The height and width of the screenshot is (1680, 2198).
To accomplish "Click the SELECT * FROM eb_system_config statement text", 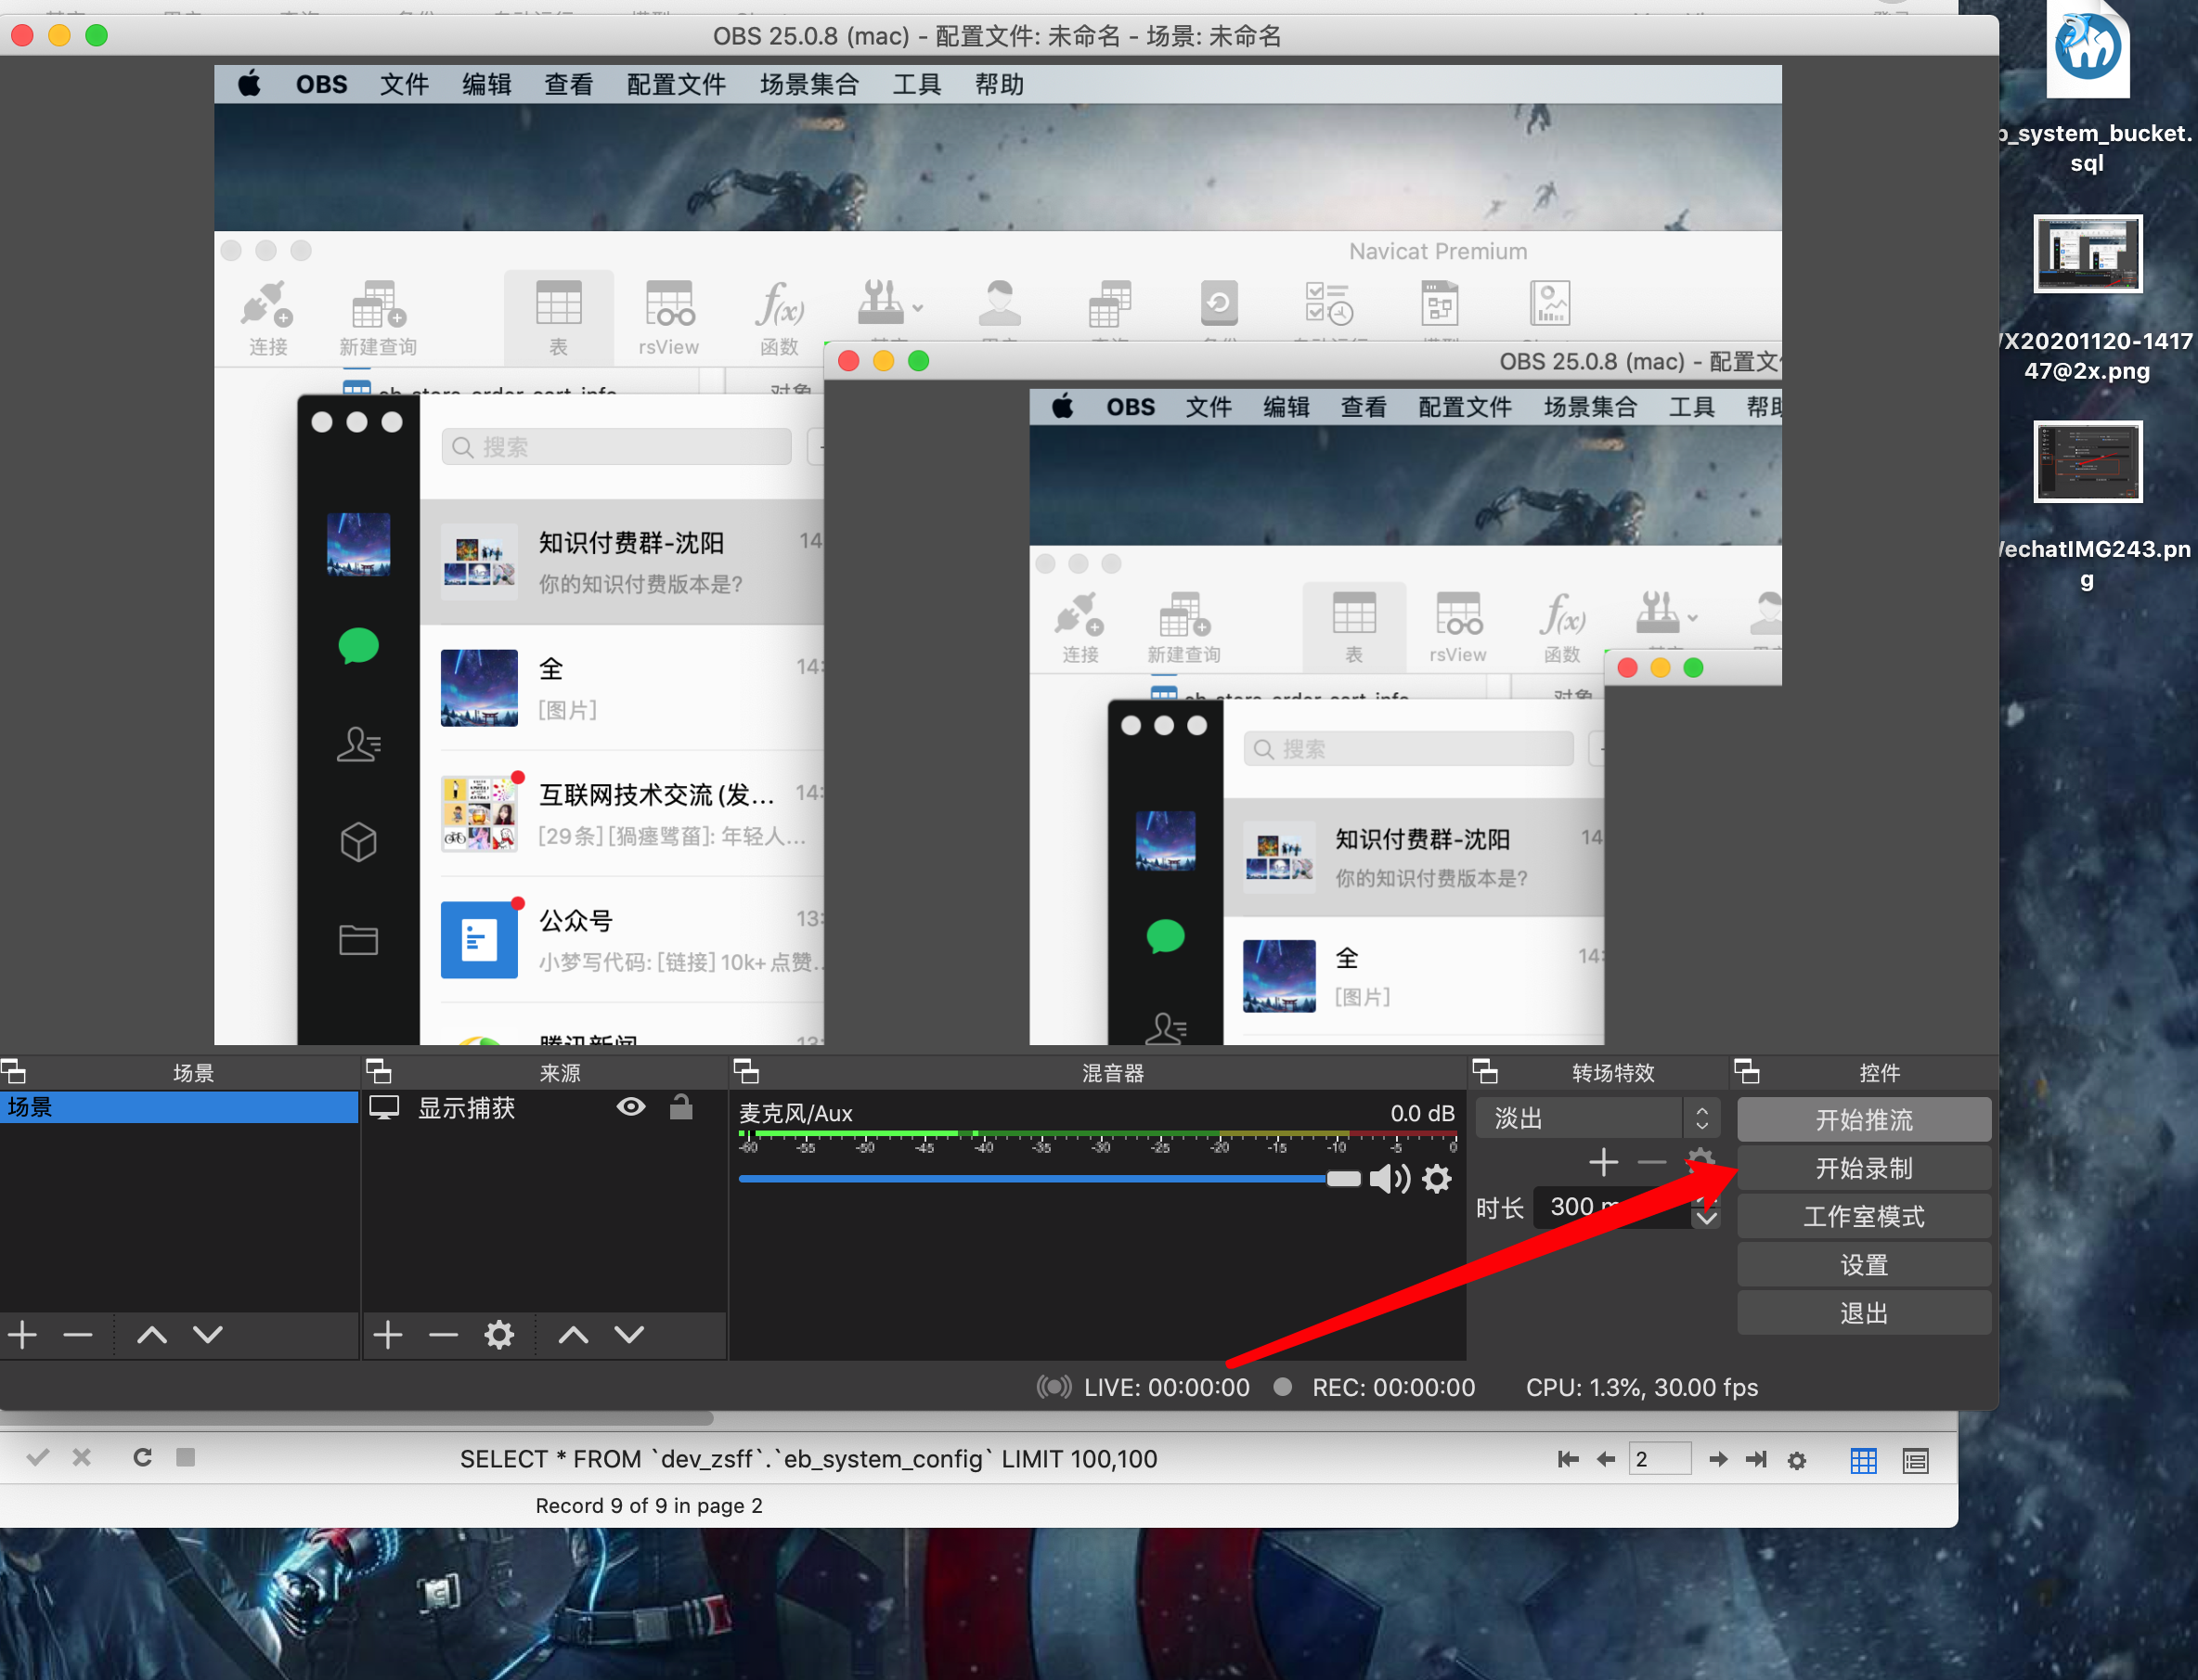I will (808, 1459).
